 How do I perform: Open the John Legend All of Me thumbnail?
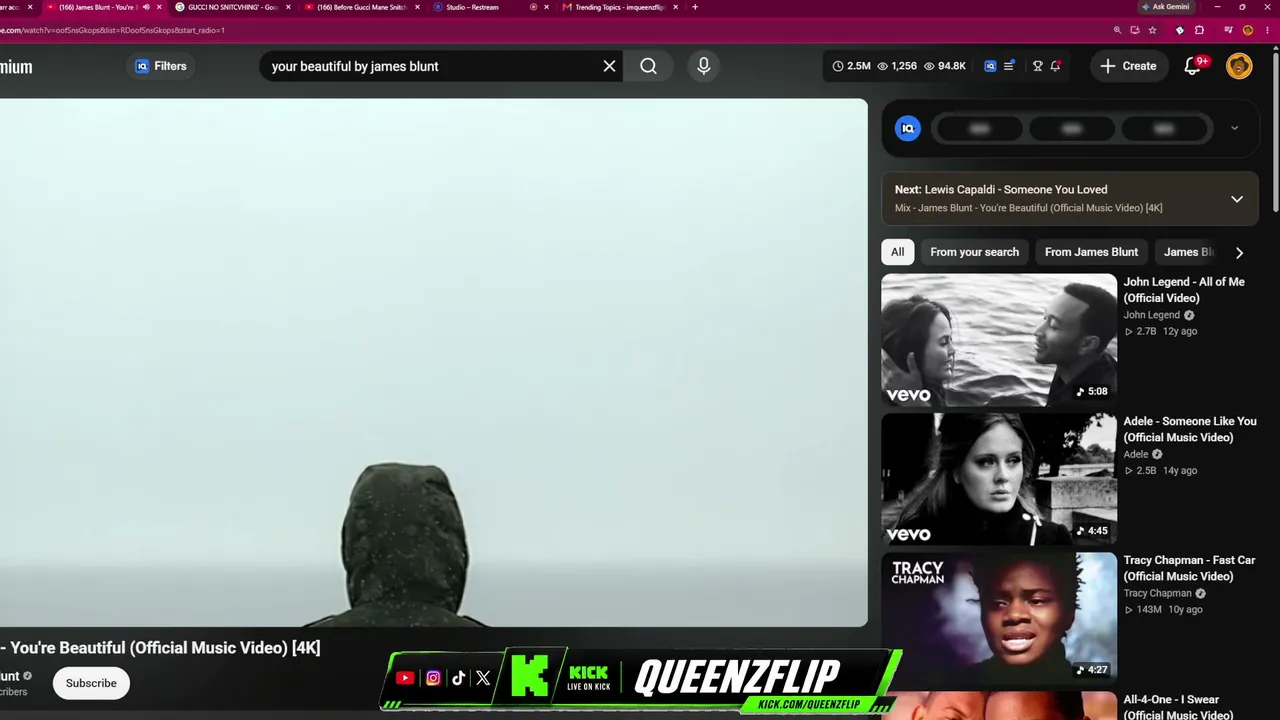999,340
